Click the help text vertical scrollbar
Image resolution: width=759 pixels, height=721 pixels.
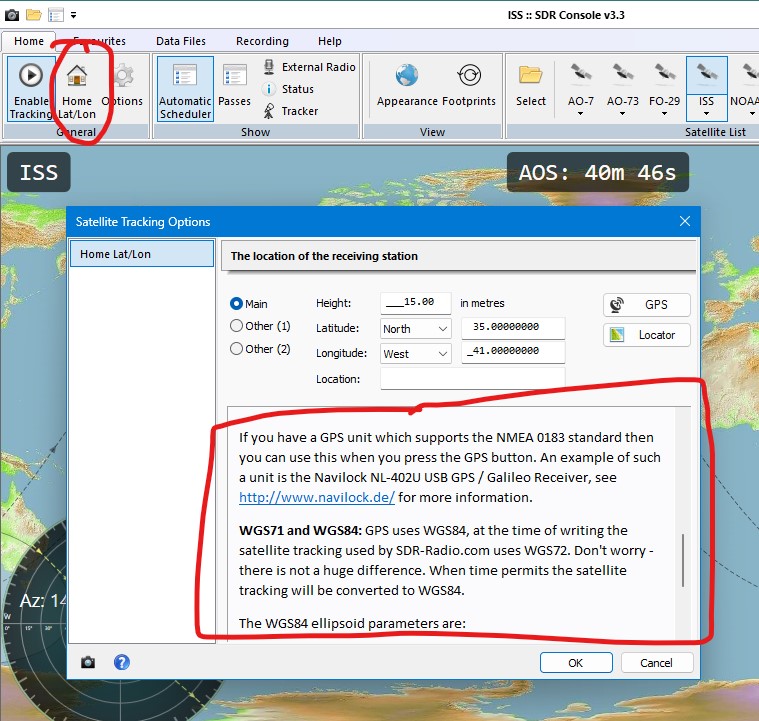click(x=683, y=560)
